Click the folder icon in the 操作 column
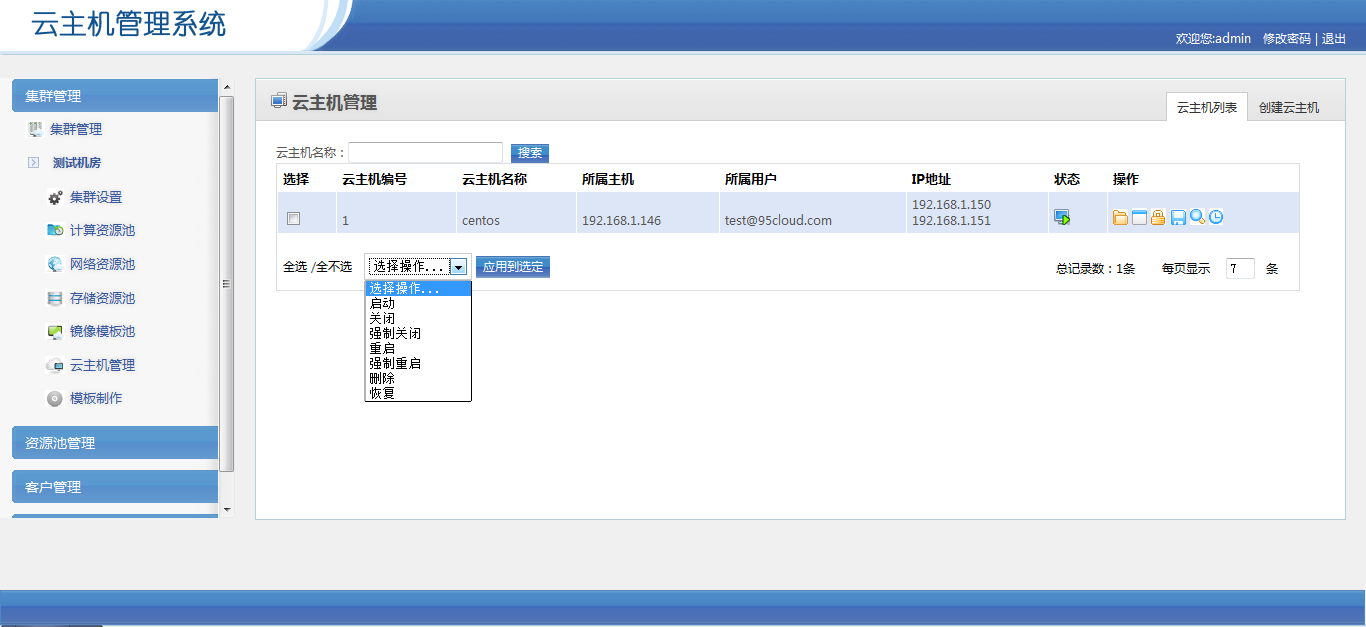The image size is (1366, 627). tap(1120, 218)
